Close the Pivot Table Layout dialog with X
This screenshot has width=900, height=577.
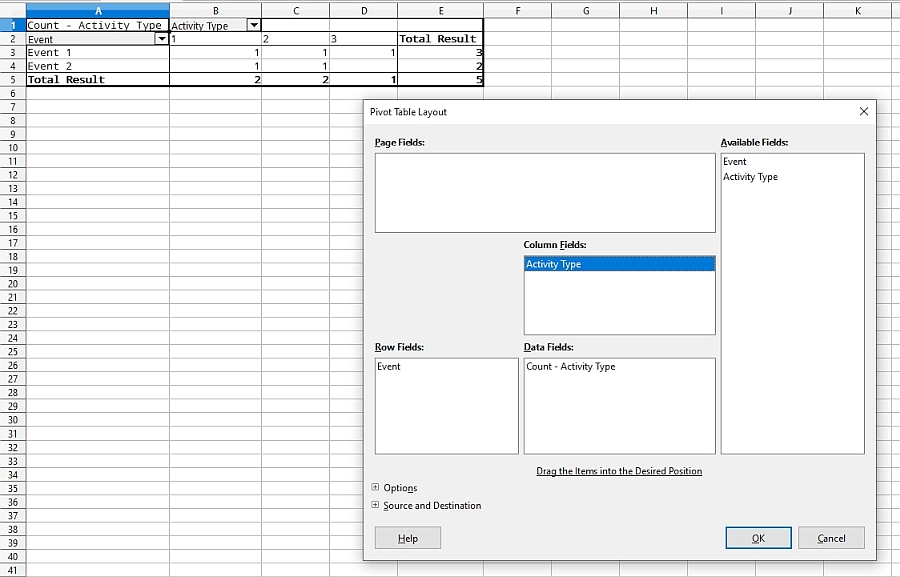(863, 111)
